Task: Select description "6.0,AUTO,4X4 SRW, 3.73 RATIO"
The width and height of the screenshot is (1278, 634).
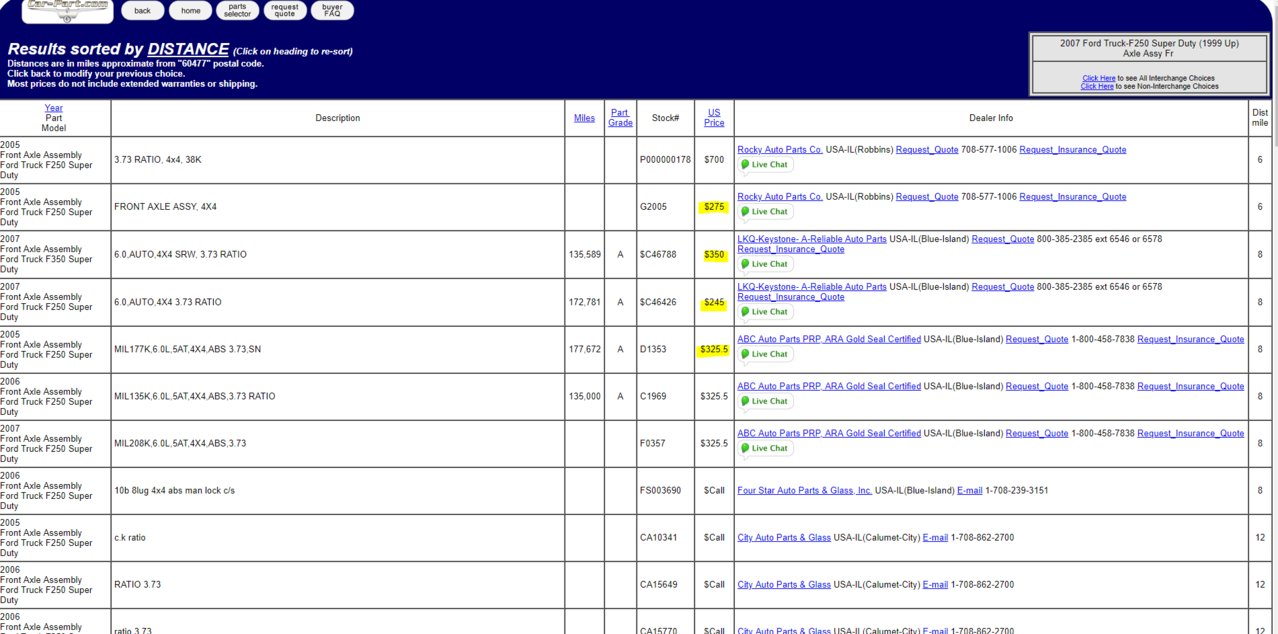Action: 180,255
